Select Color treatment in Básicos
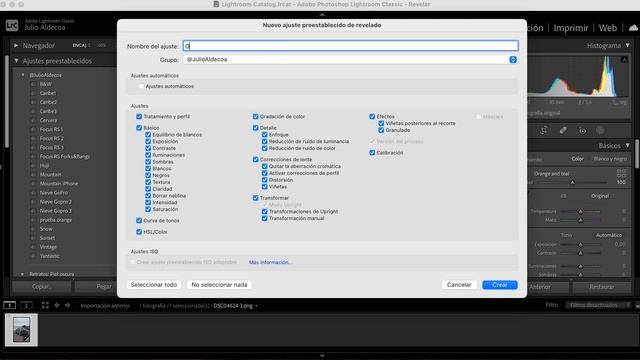 pos(577,159)
